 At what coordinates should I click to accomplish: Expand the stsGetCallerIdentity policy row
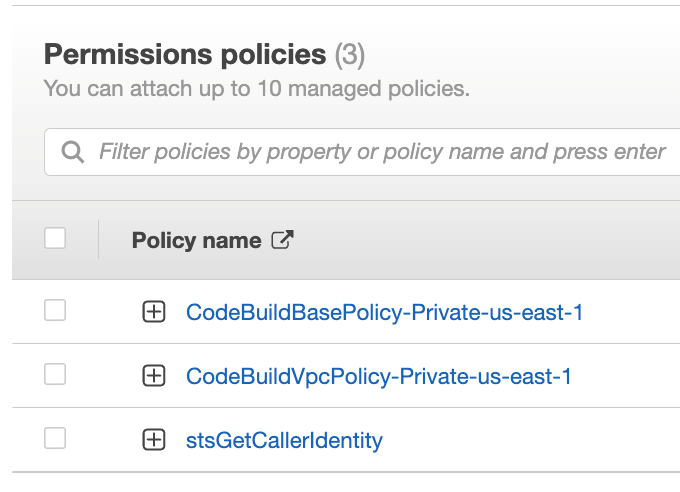153,440
